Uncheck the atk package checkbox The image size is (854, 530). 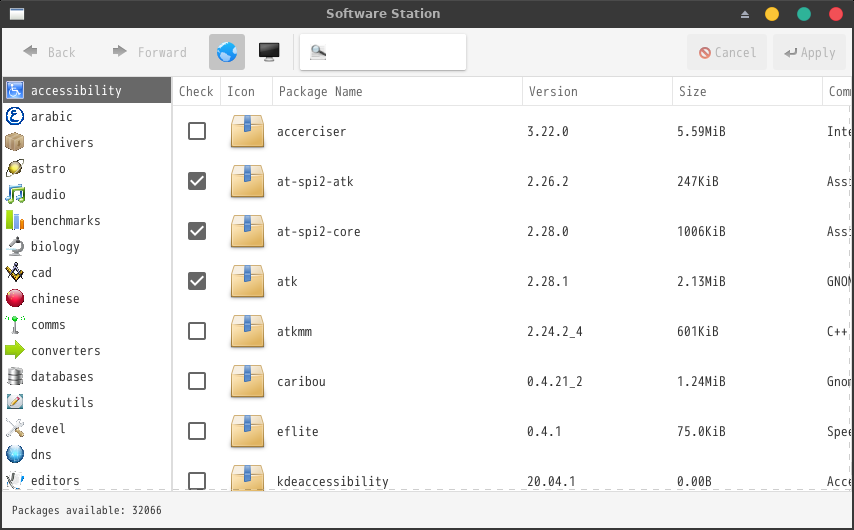pos(197,281)
